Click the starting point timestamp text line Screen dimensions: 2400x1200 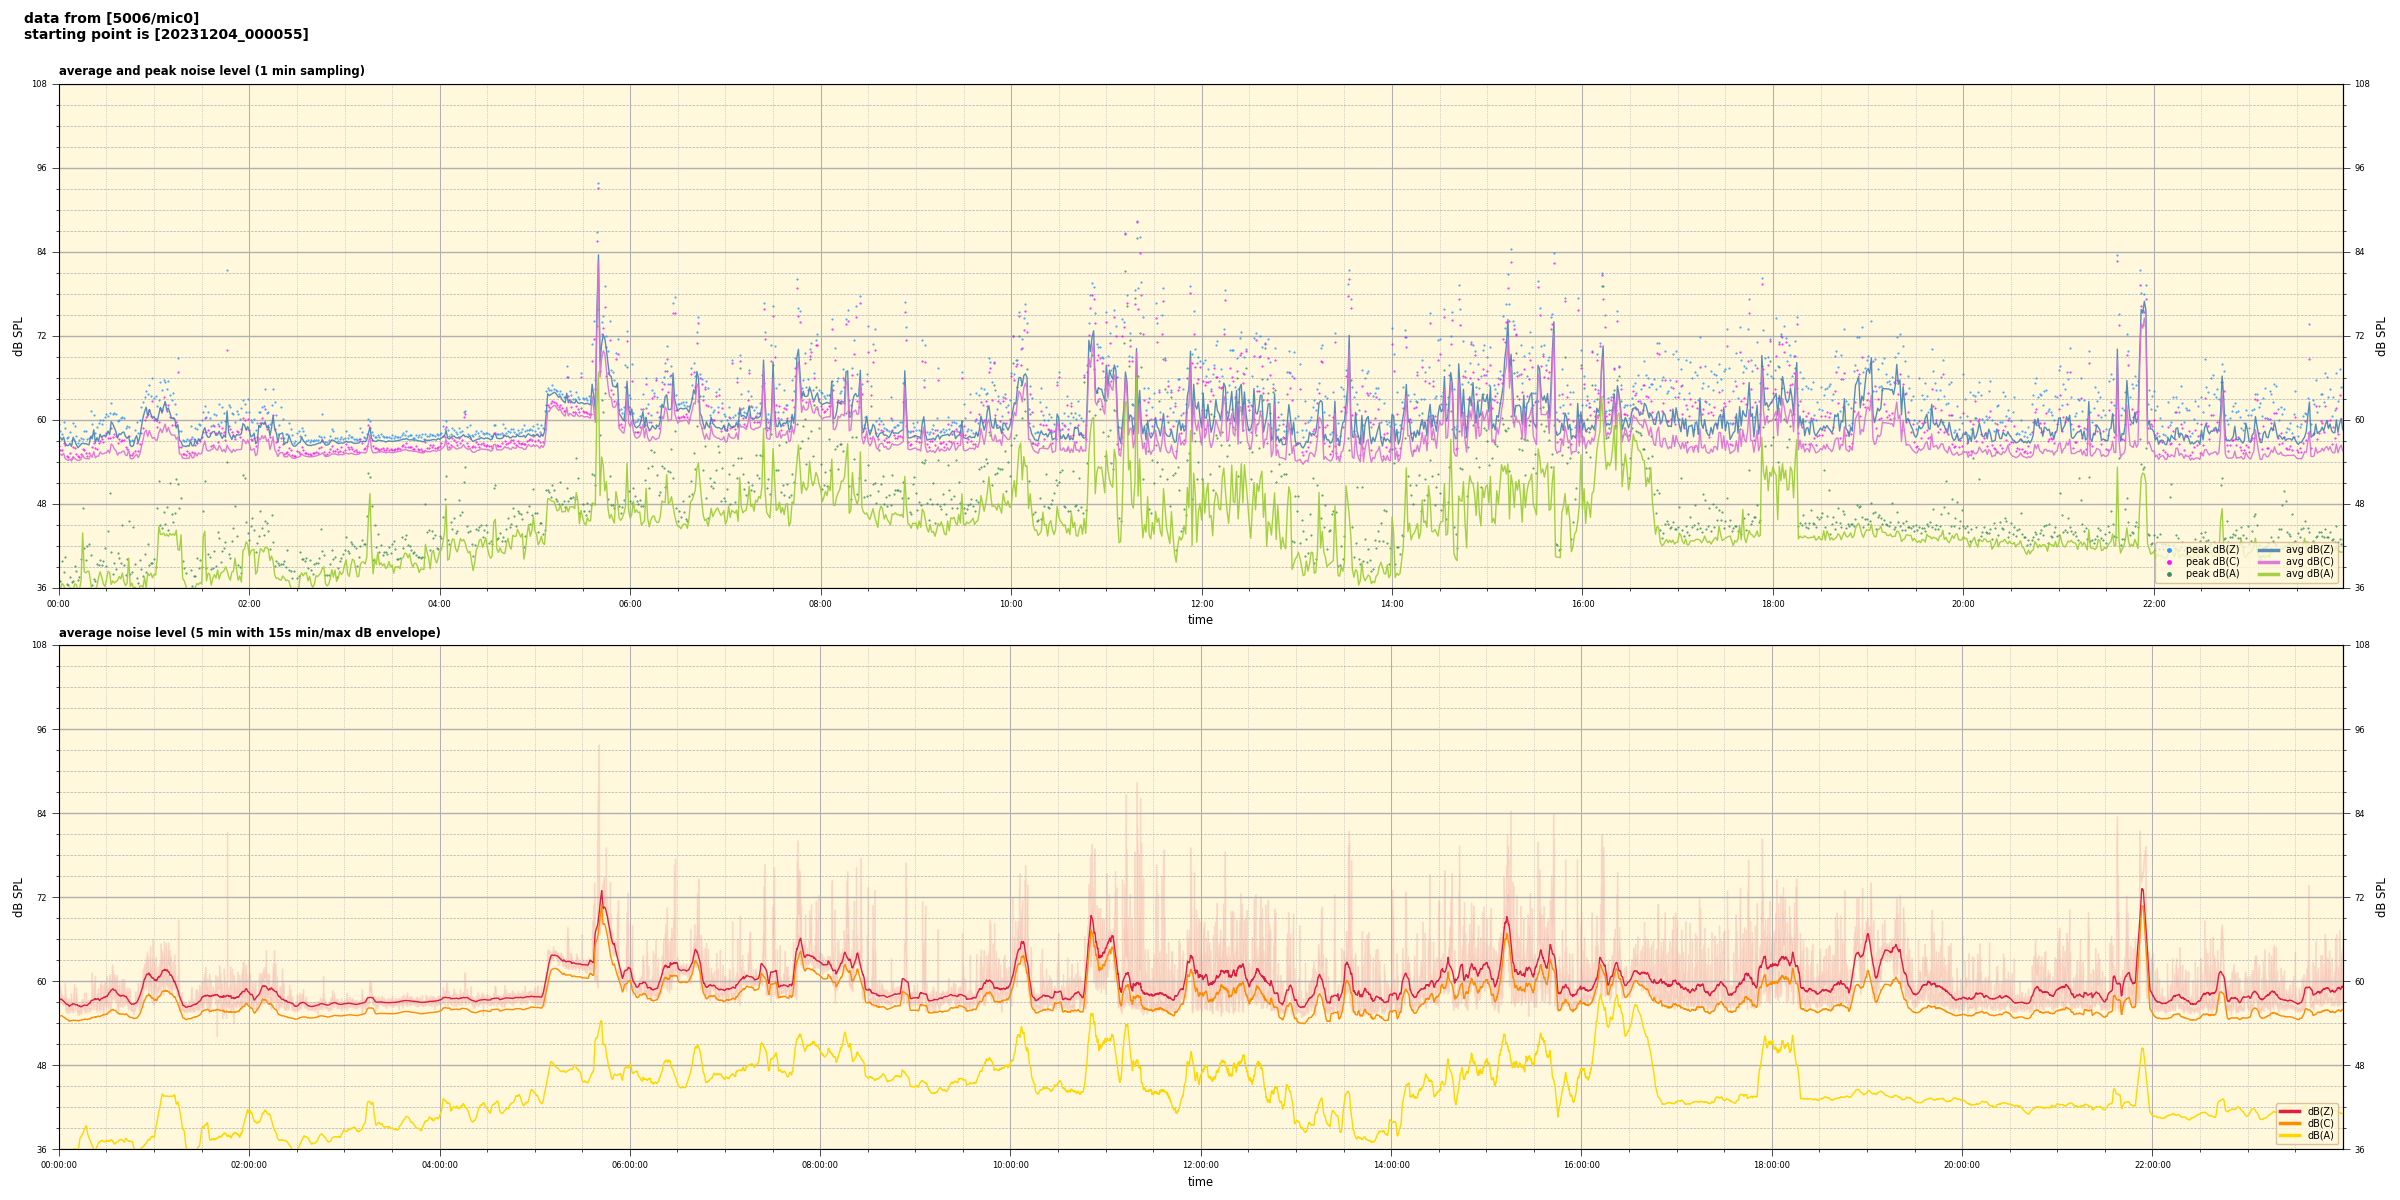pyautogui.click(x=166, y=35)
